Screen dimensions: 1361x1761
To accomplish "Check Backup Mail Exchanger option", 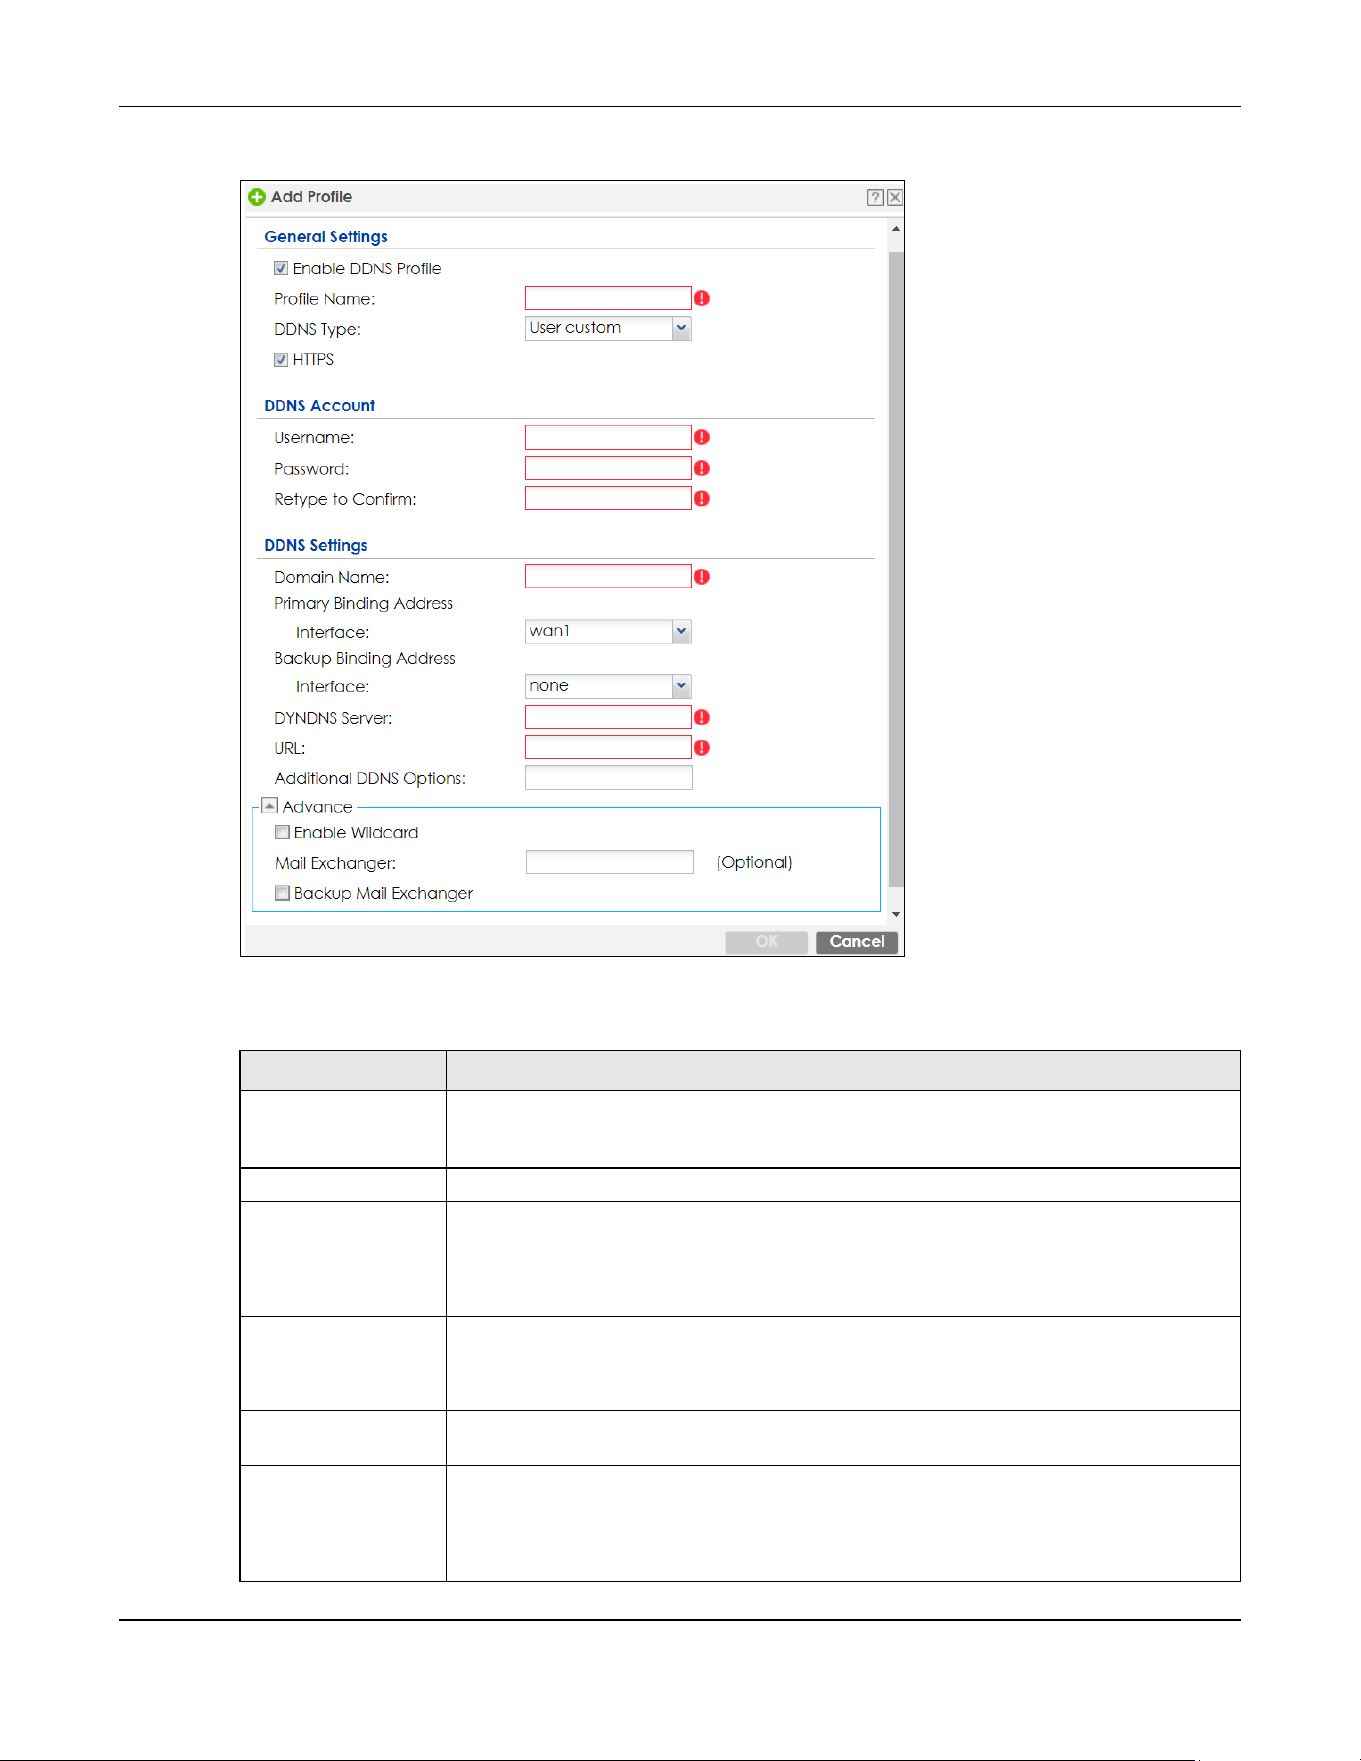I will pyautogui.click(x=282, y=893).
